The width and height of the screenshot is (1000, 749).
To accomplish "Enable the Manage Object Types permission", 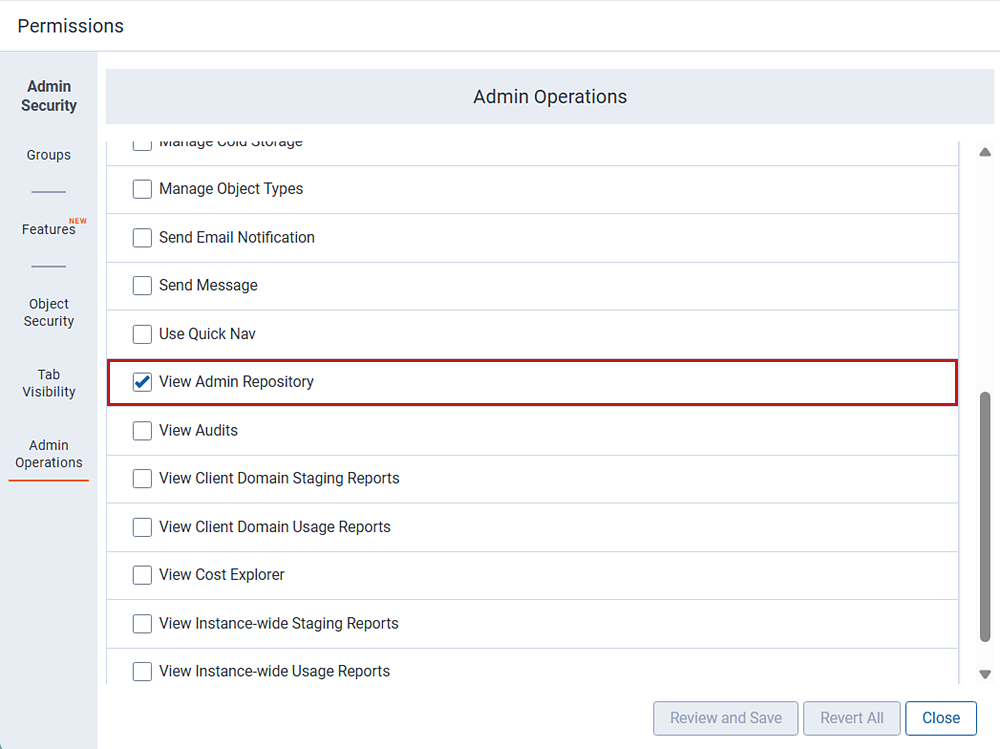I will [142, 189].
